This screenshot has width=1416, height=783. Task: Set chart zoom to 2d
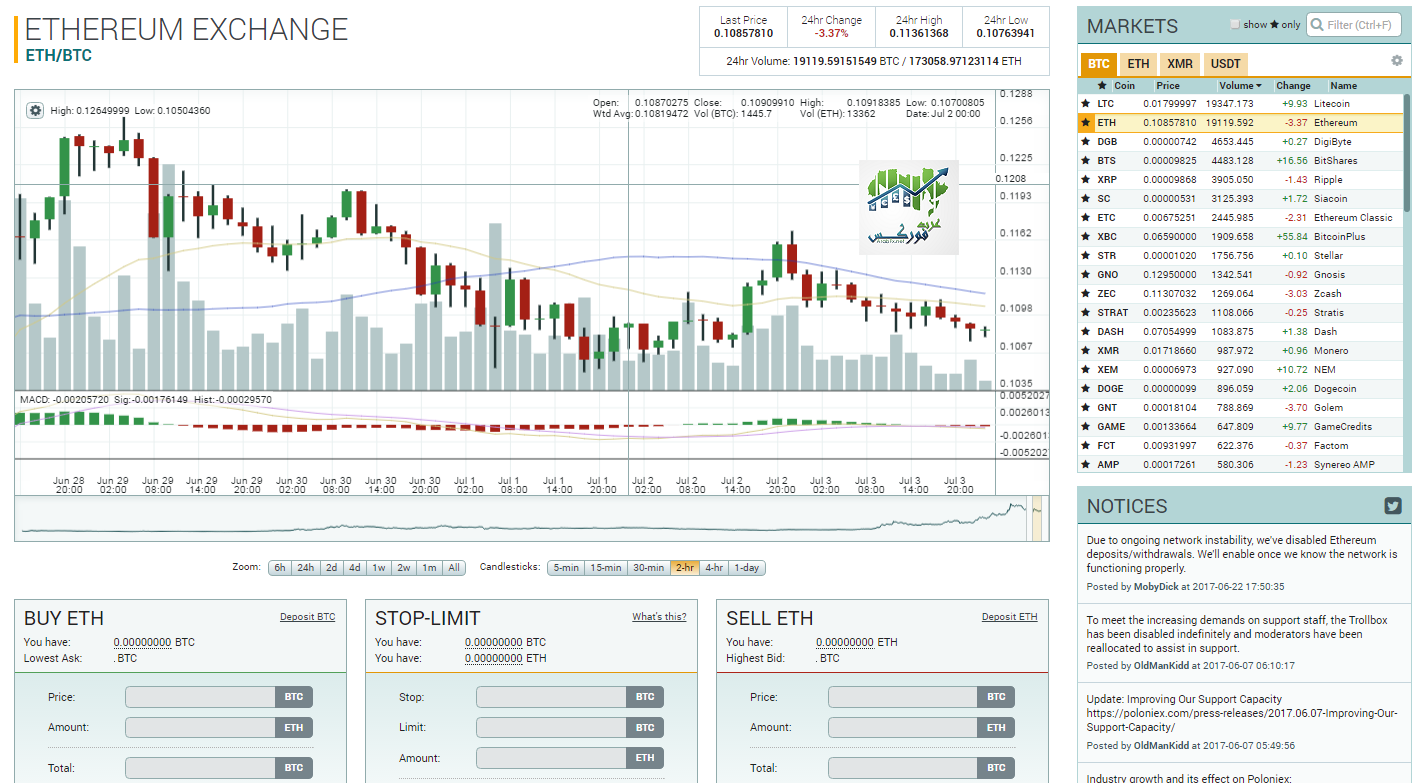click(331, 568)
